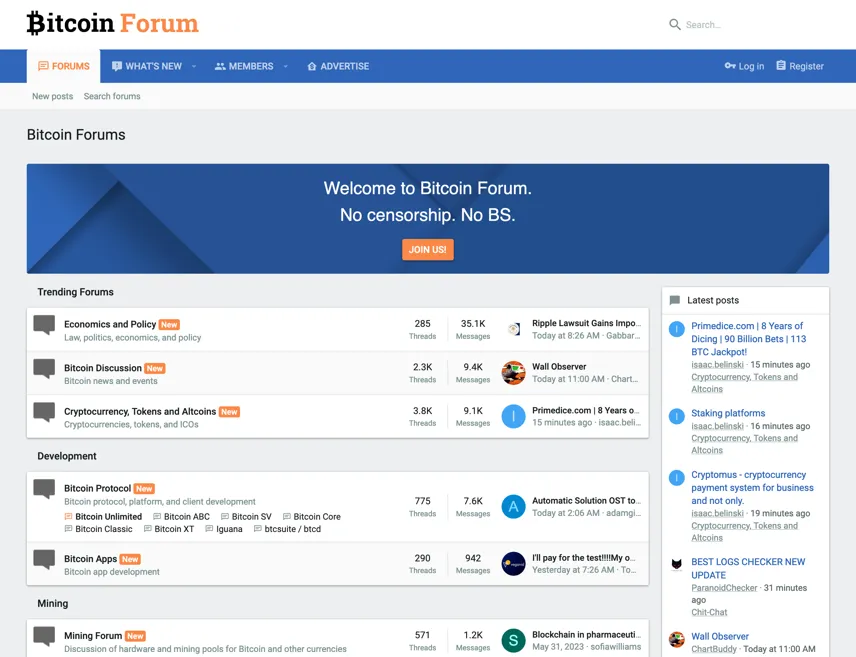
Task: Open the 'A' avatar beside Automatic Solution post
Action: 513,506
